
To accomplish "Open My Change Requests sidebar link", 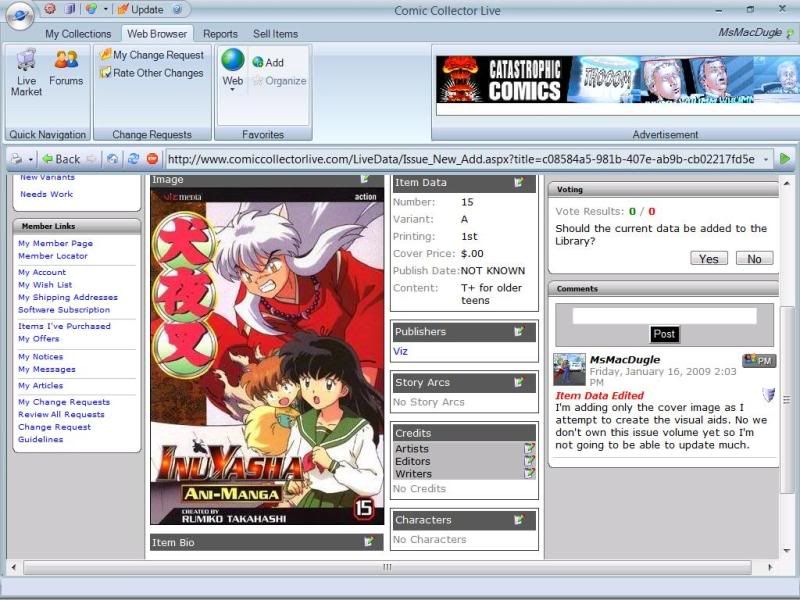I will 64,402.
